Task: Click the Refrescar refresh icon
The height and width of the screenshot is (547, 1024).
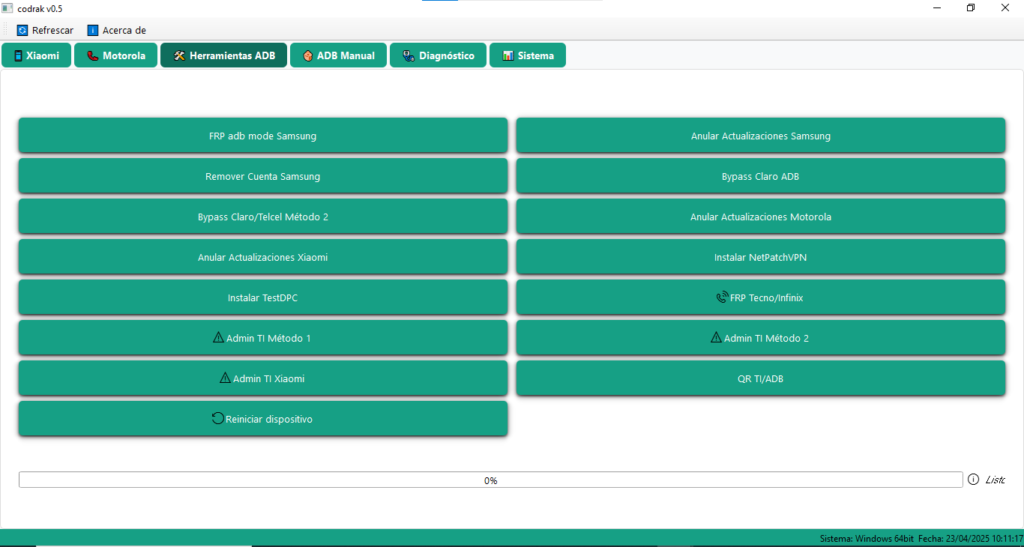Action: pyautogui.click(x=22, y=30)
